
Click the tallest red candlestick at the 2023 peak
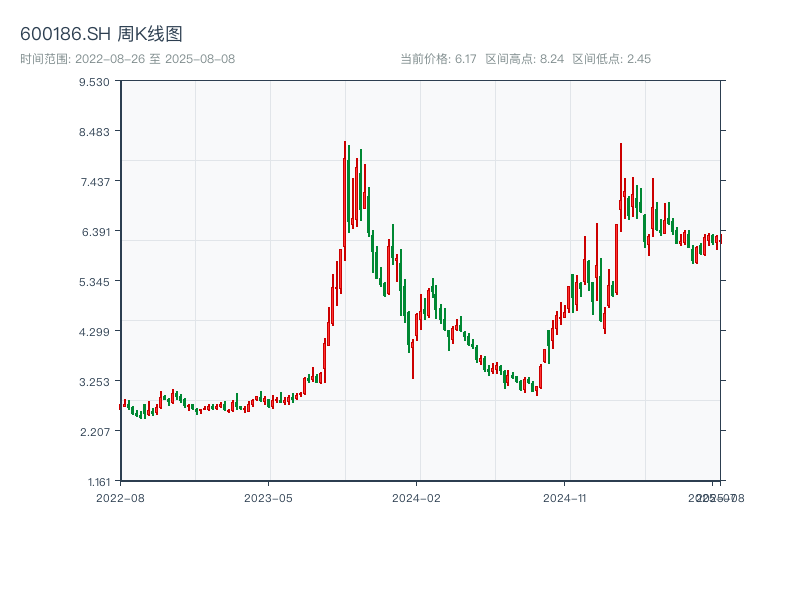[345, 201]
